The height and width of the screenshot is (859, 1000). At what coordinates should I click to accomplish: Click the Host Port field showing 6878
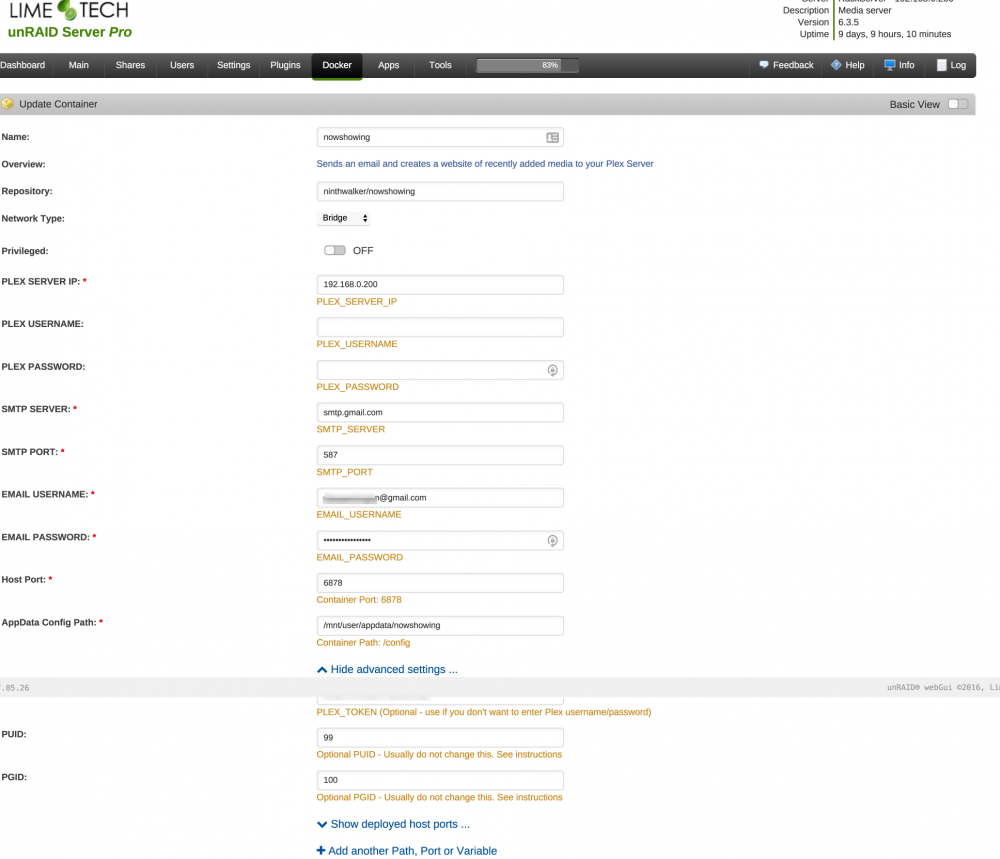pyautogui.click(x=439, y=583)
